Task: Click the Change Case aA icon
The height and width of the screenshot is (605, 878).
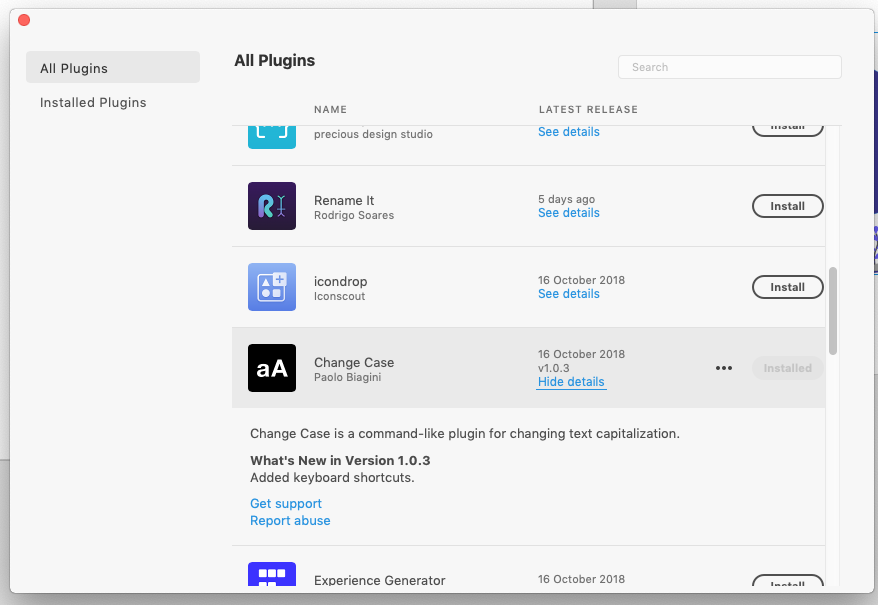Action: pyautogui.click(x=272, y=368)
